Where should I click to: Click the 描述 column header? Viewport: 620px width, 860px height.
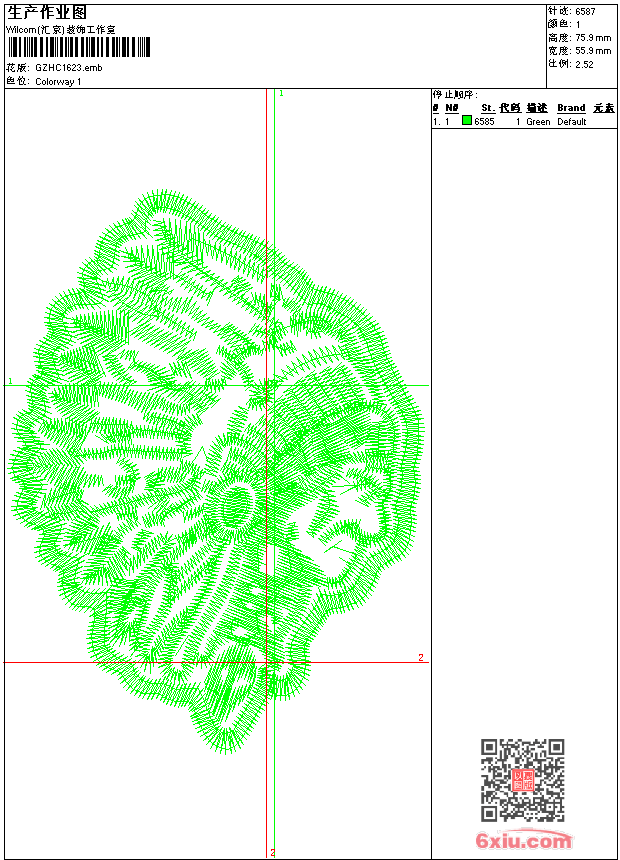click(537, 108)
